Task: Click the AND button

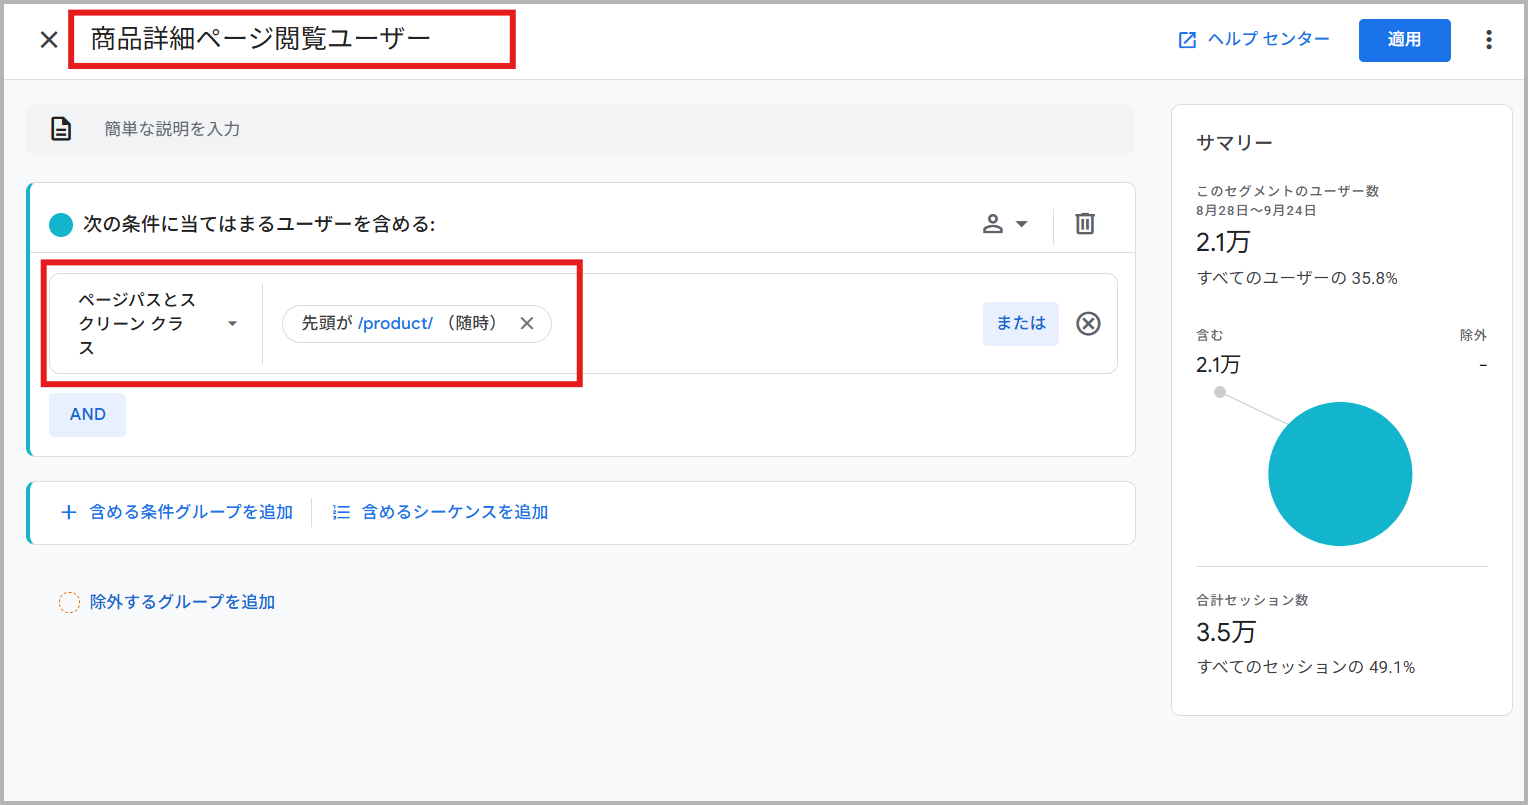Action: (x=88, y=415)
